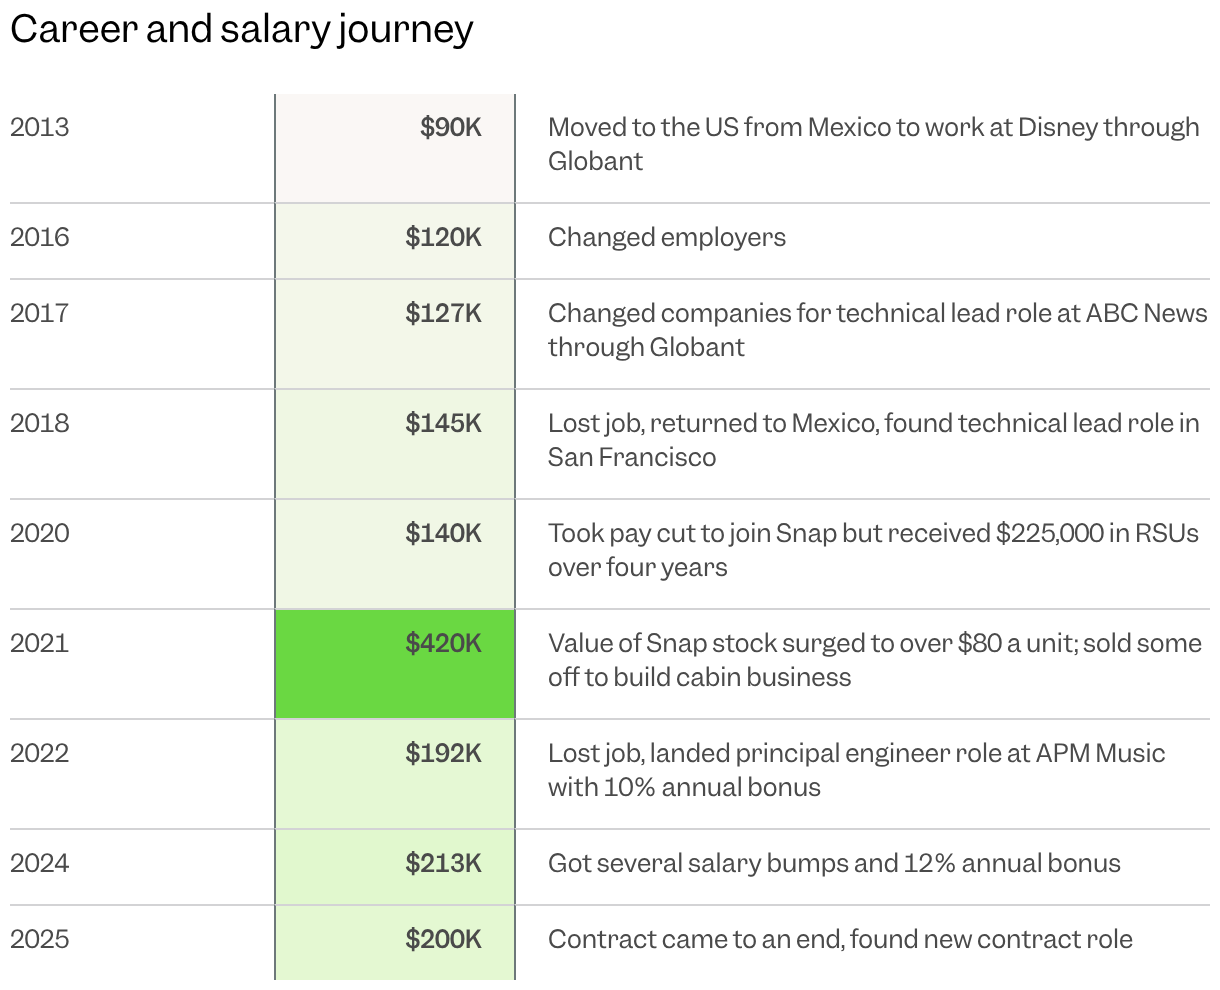Click the 2018 returned to Mexico description
This screenshot has width=1220, height=990.
pos(873,440)
